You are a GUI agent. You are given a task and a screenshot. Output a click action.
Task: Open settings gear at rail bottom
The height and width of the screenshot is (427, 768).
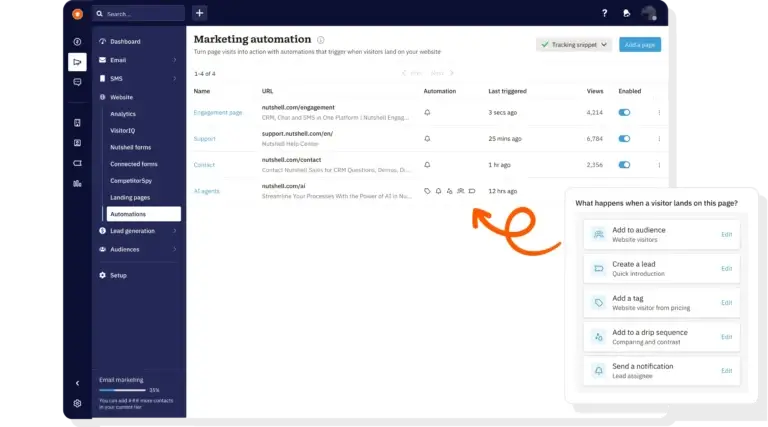tap(77, 403)
